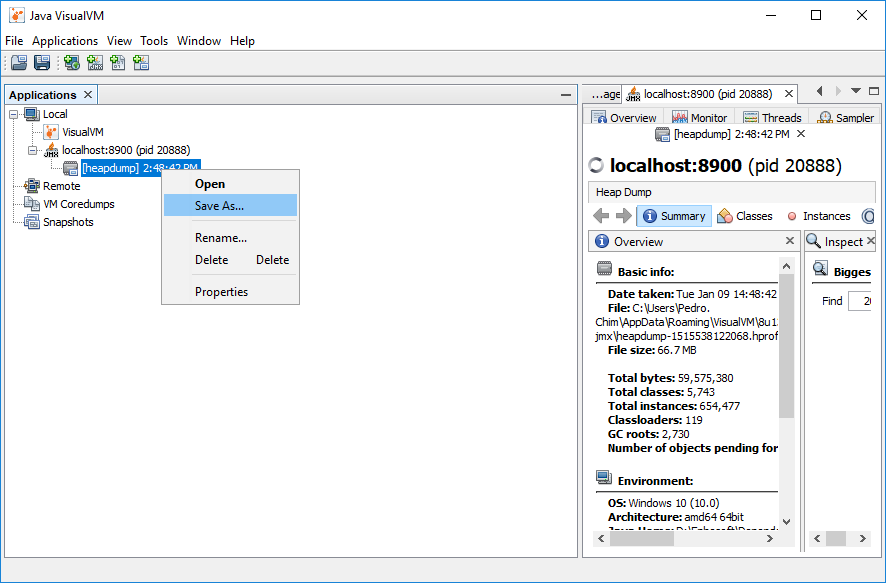Choose Rename... in the context menu
886x583 pixels.
pos(231,238)
